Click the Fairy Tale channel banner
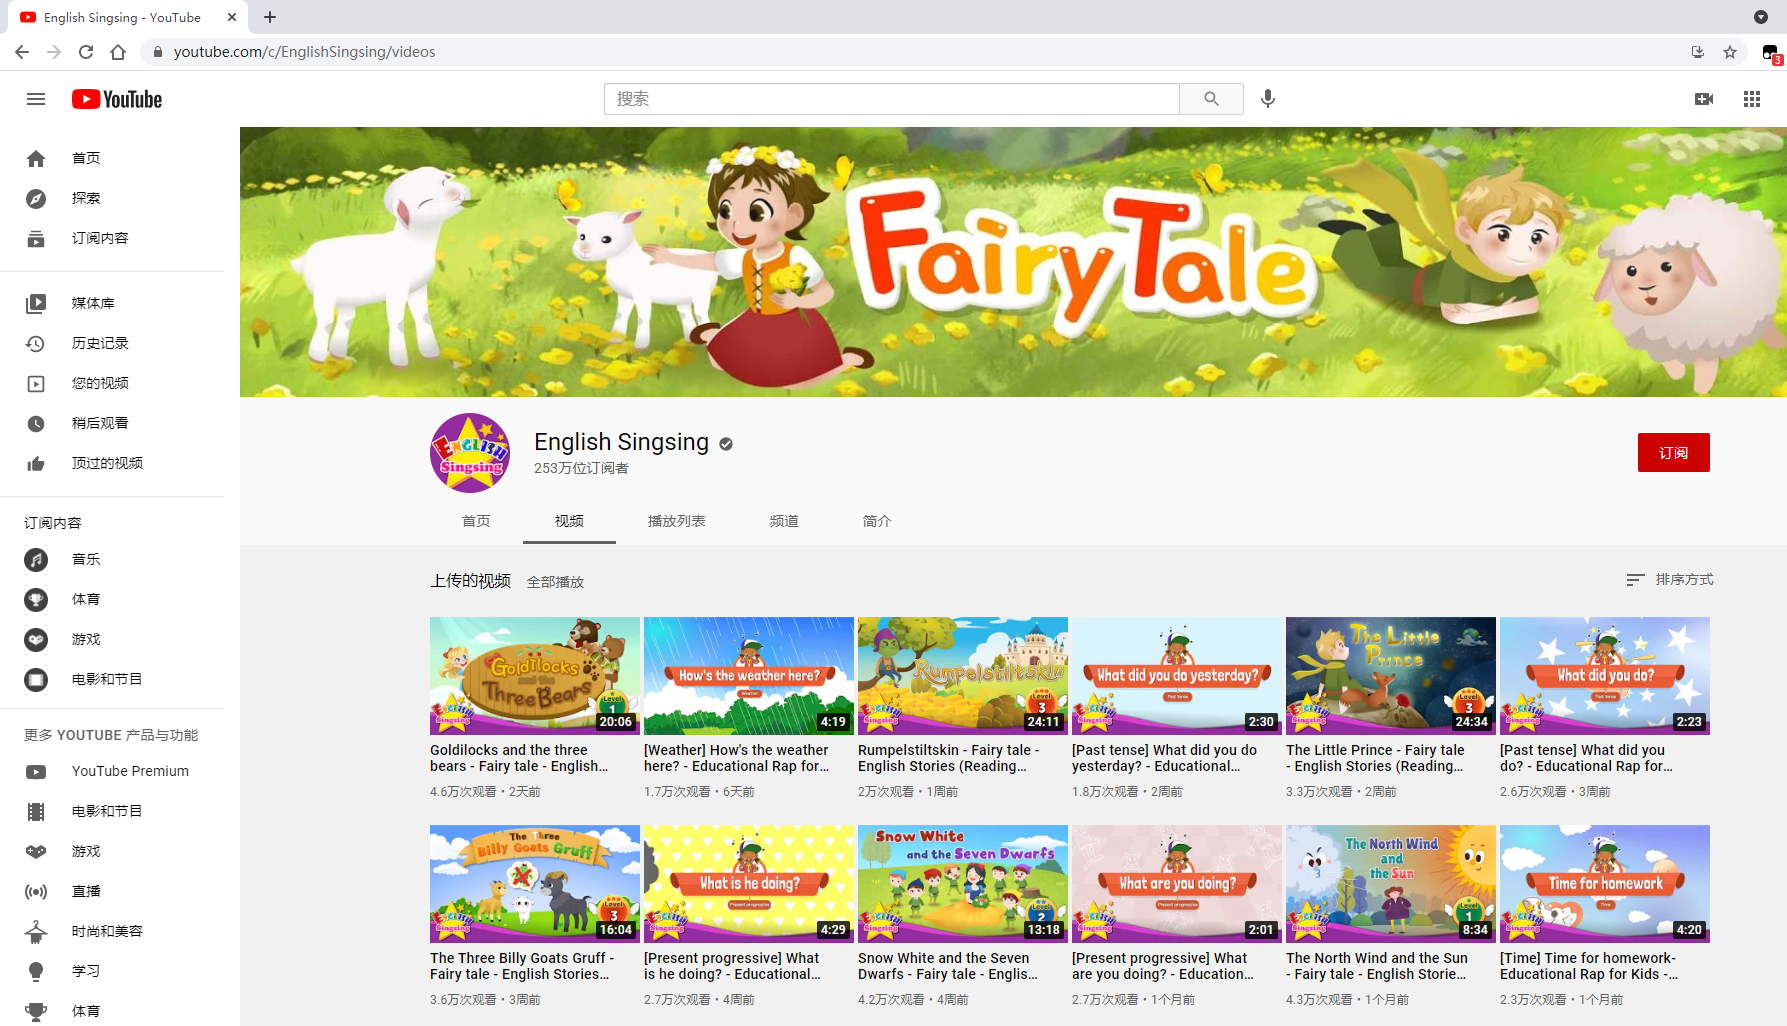The width and height of the screenshot is (1787, 1026). click(1013, 262)
